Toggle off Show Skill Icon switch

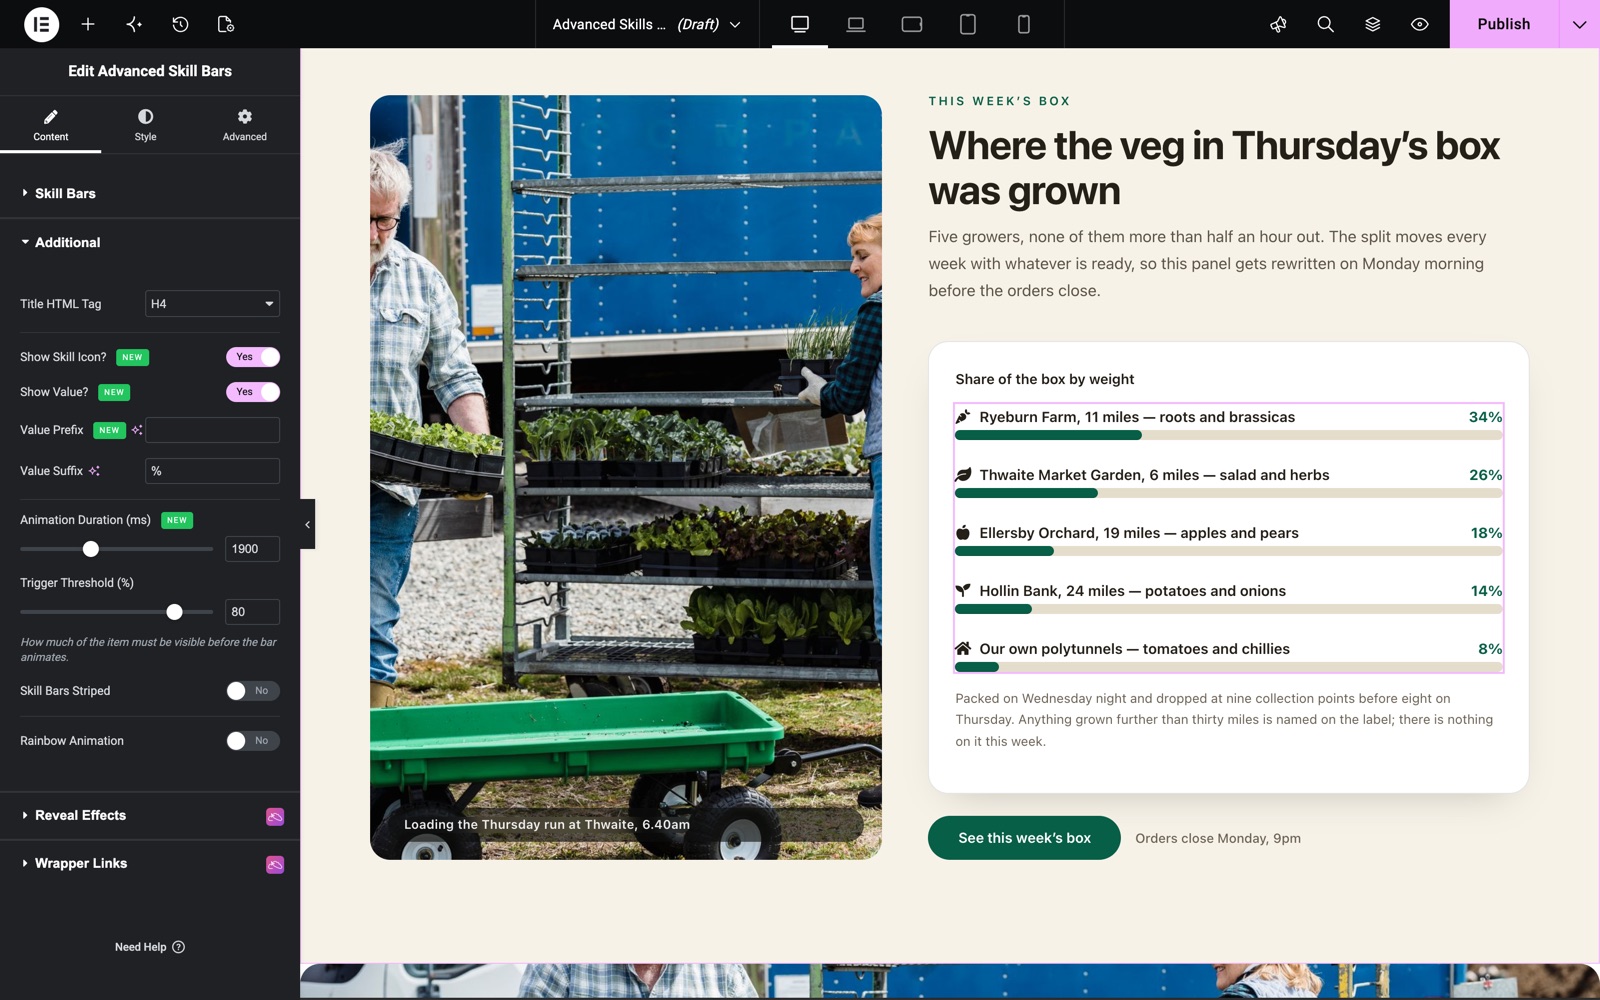pos(253,357)
